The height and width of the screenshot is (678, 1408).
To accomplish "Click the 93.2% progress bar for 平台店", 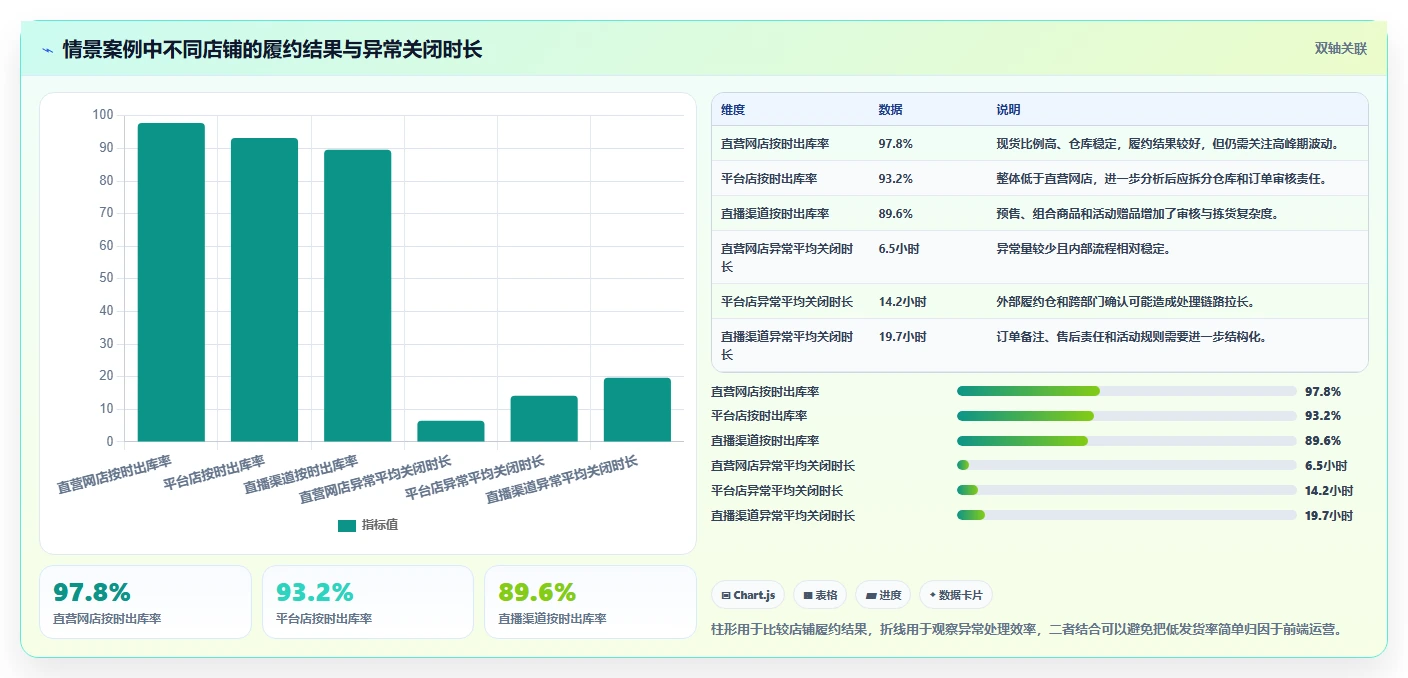I will pos(1127,416).
